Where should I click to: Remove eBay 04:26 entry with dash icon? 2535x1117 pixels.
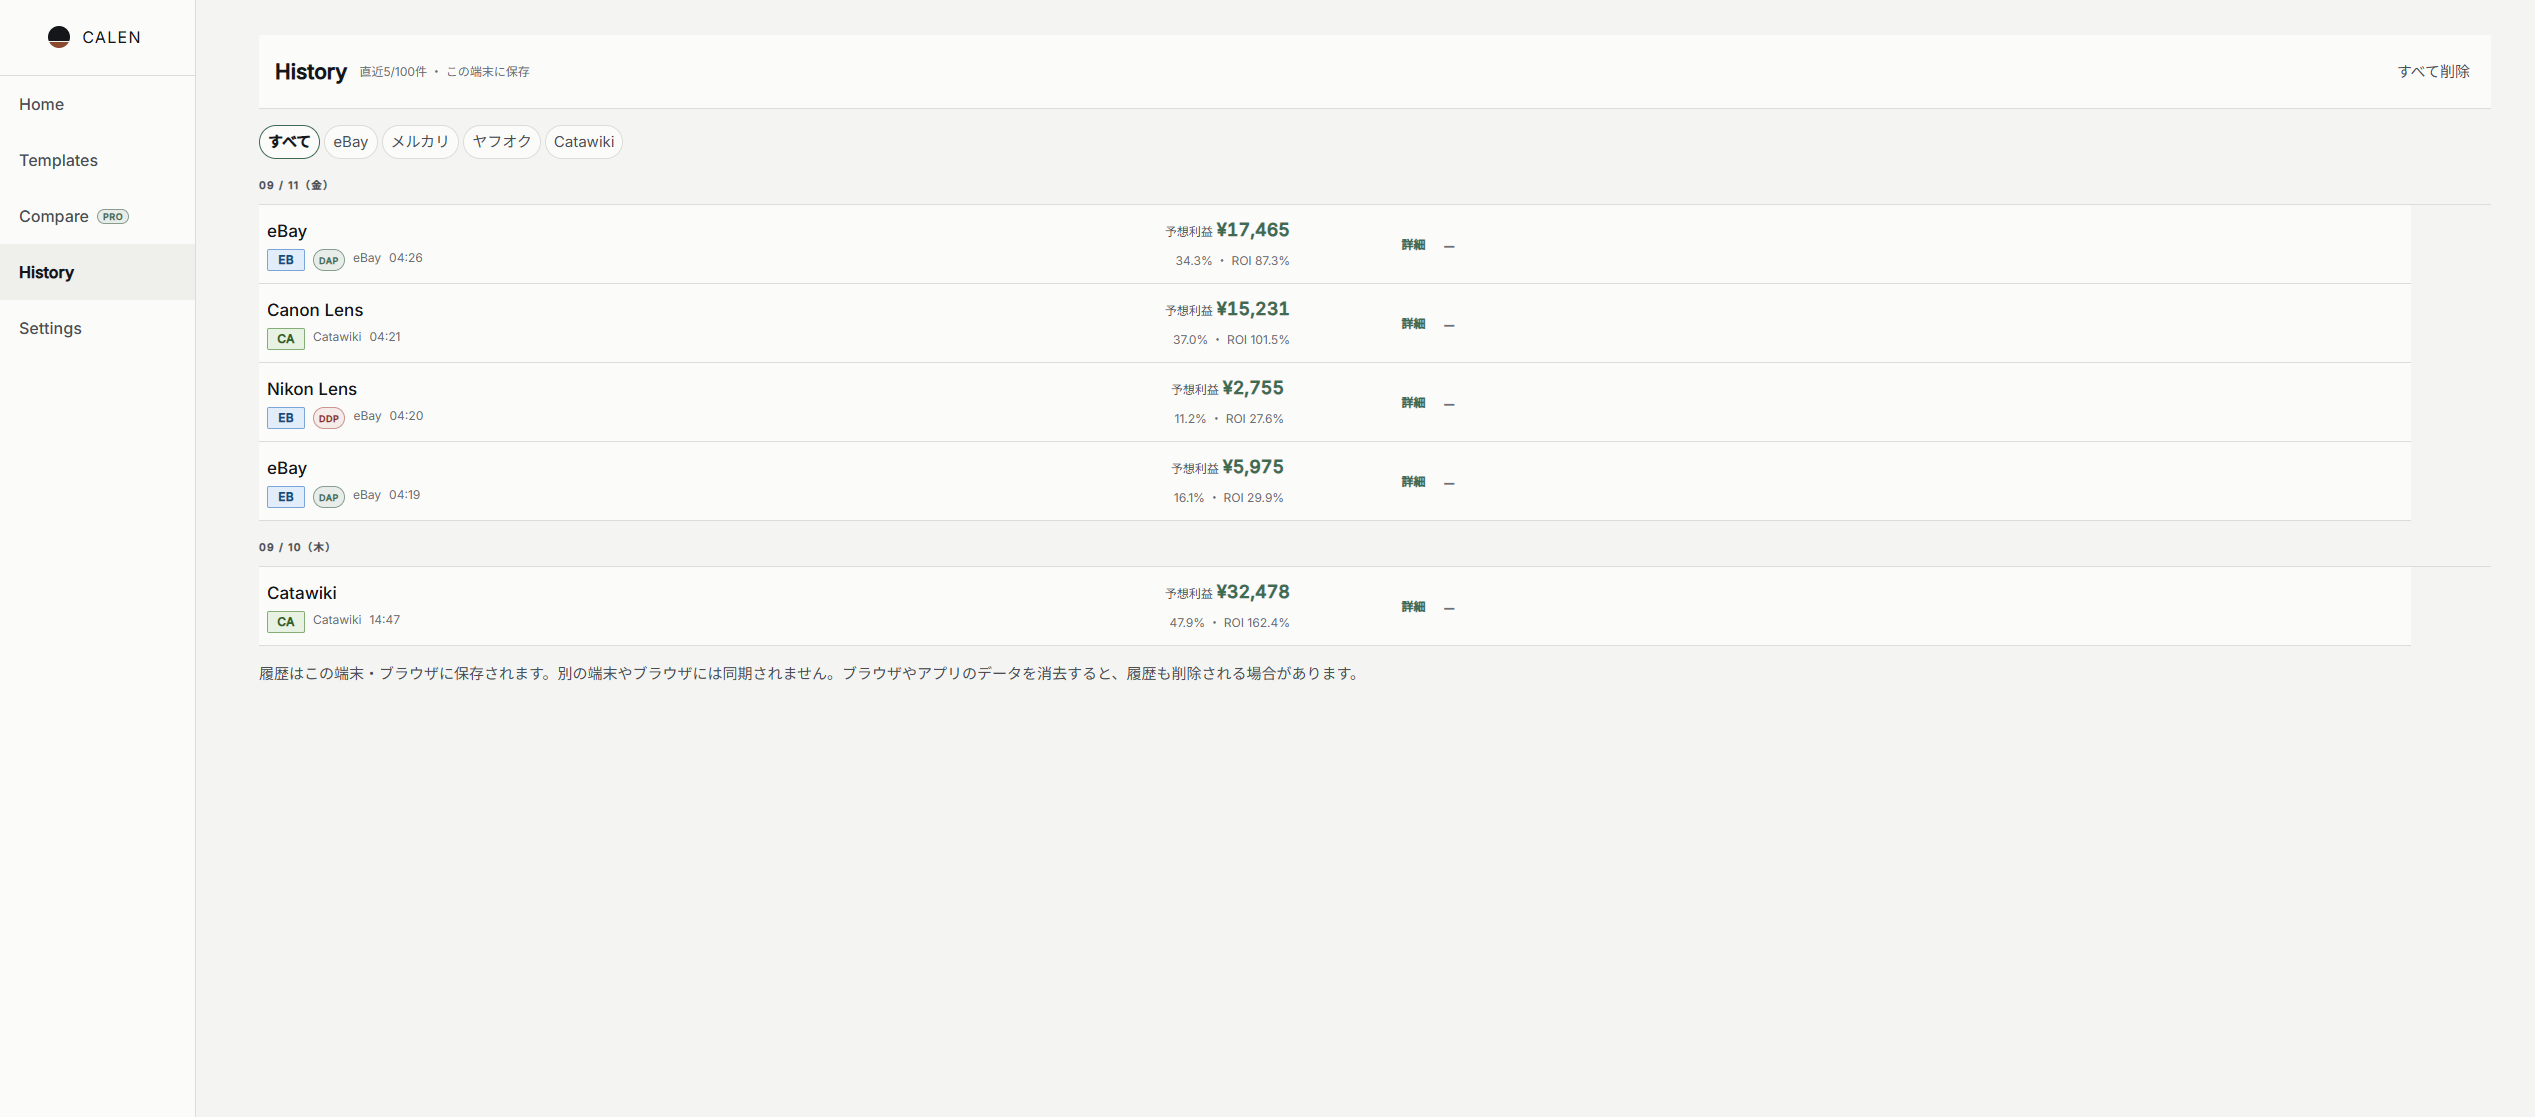[x=1449, y=246]
